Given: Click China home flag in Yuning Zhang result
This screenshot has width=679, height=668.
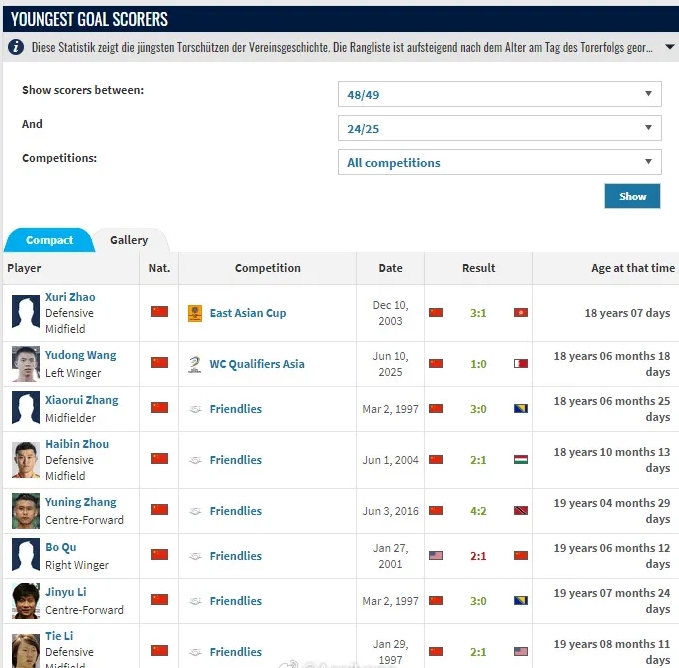Looking at the screenshot, I should tap(436, 511).
